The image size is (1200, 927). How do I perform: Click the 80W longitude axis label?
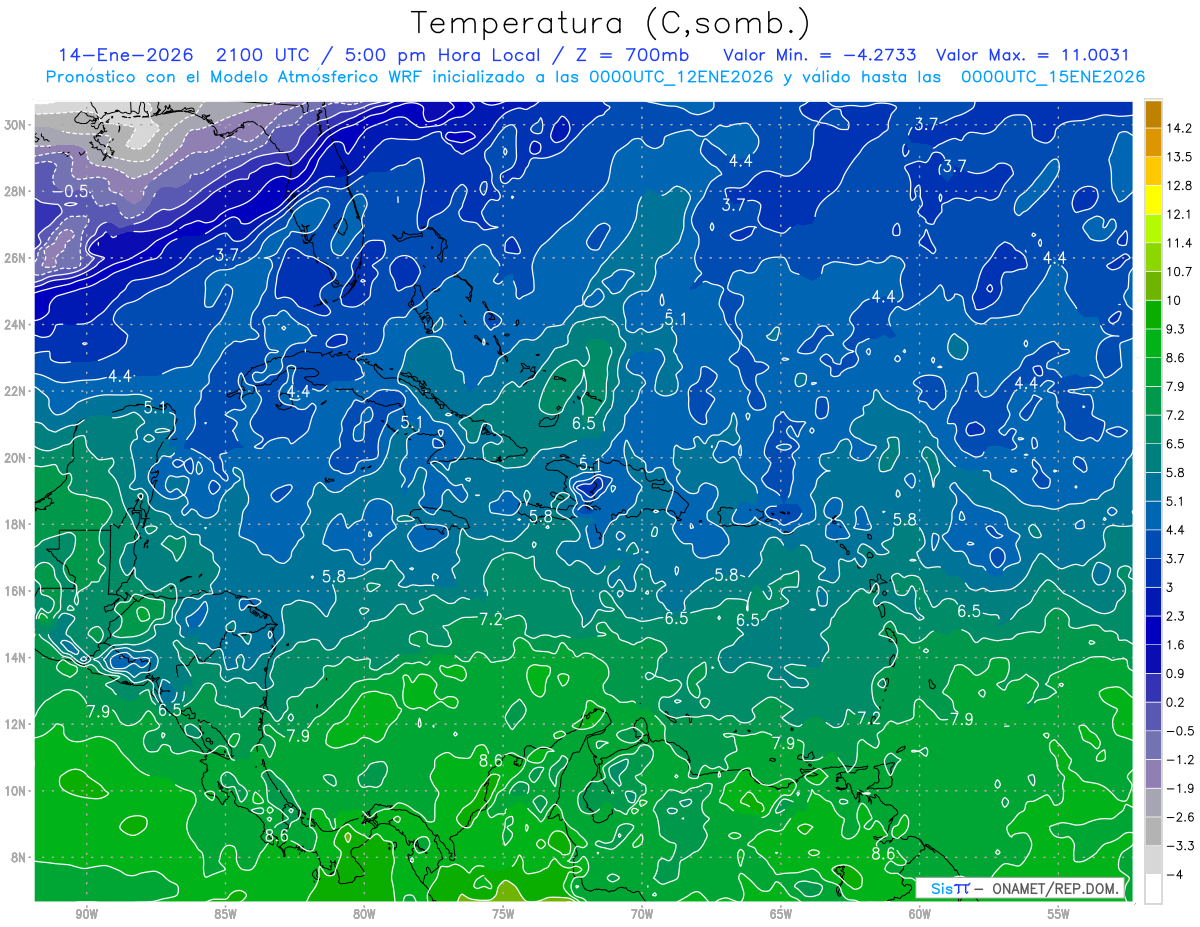click(364, 915)
